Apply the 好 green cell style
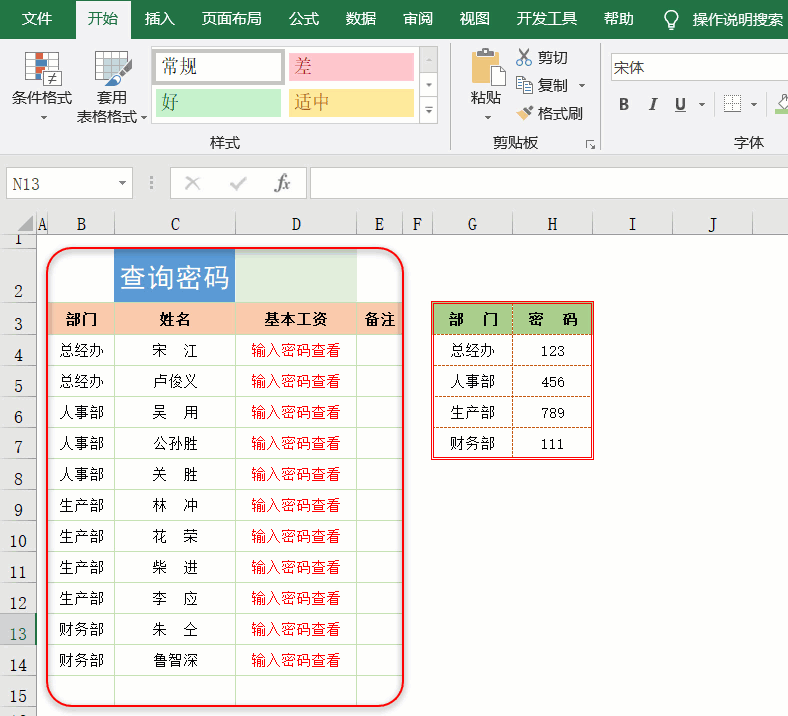This screenshot has height=716, width=788. (218, 103)
